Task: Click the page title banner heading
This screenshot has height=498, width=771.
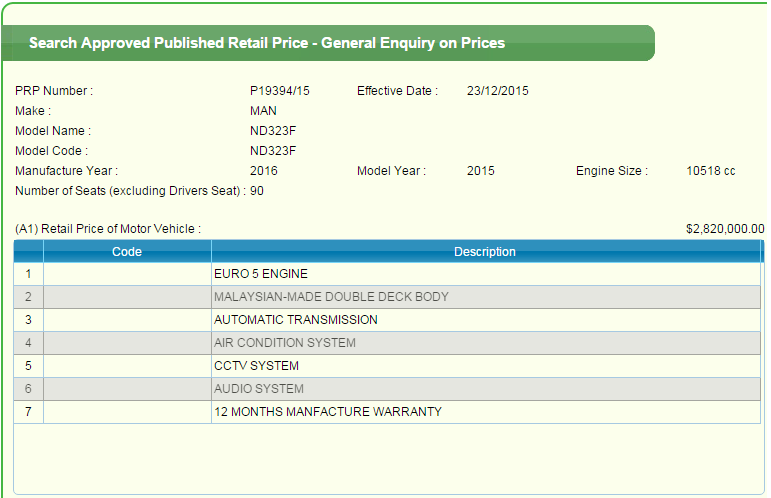Action: pos(267,43)
